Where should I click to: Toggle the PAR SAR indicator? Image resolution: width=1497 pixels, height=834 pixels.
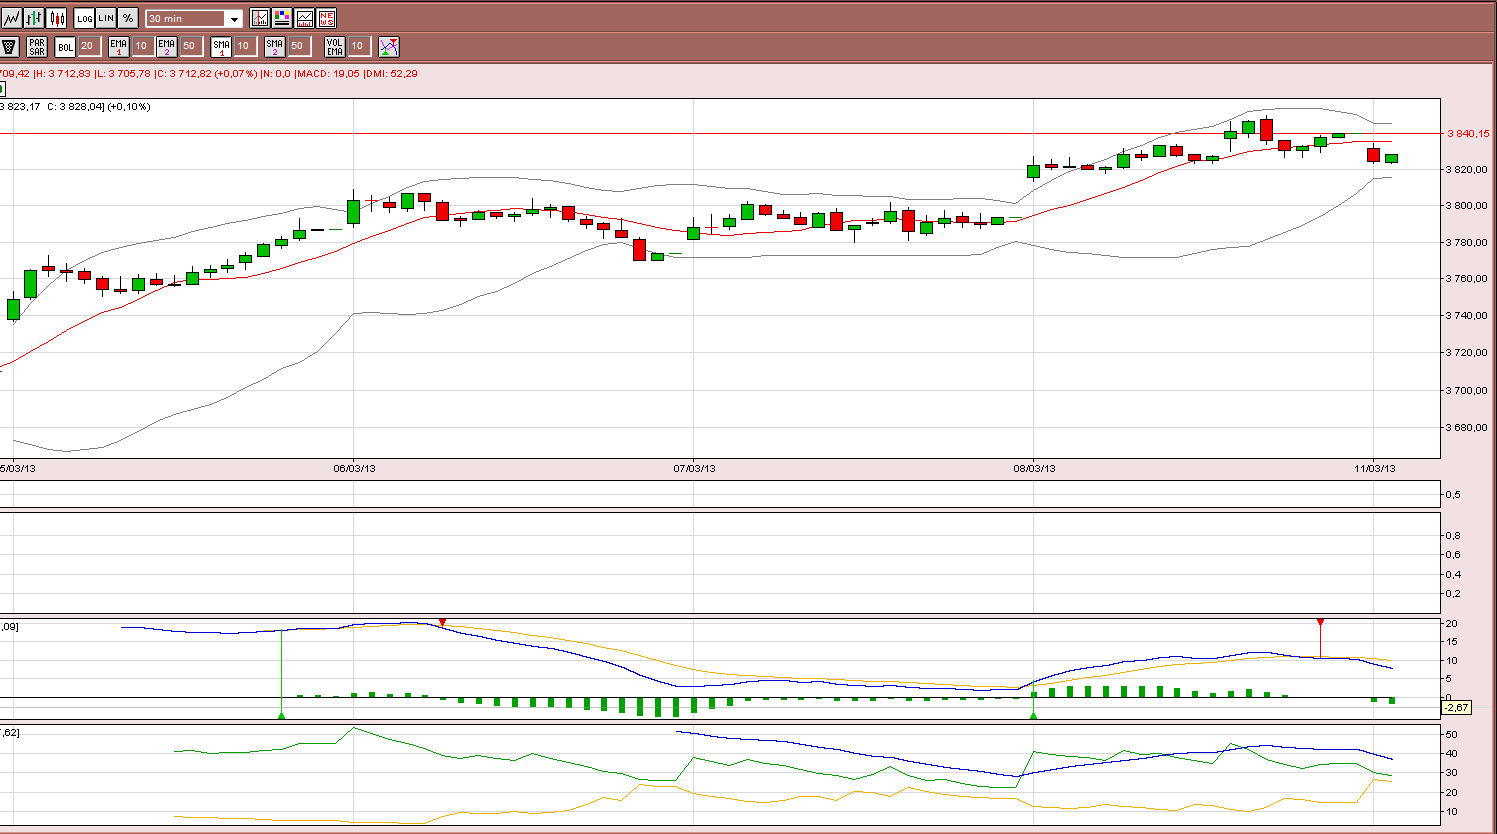coord(37,46)
